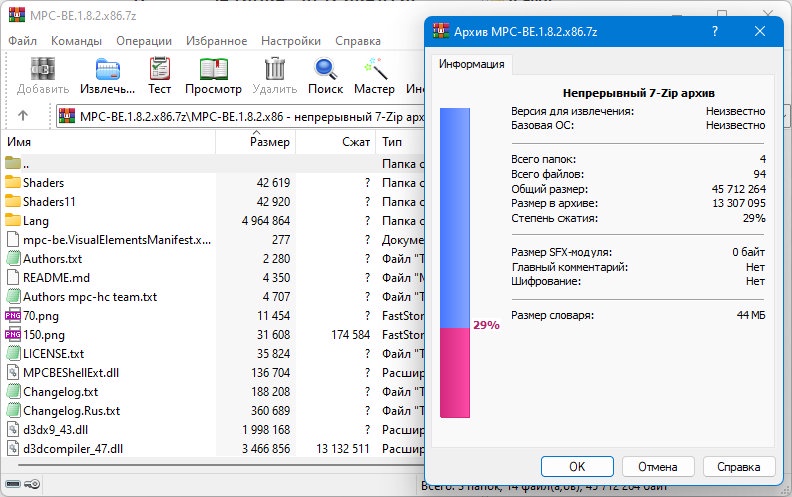Viewport: 792px width, 497px height.
Task: Click the LICENSE.txt notepad icon
Action: coord(13,354)
